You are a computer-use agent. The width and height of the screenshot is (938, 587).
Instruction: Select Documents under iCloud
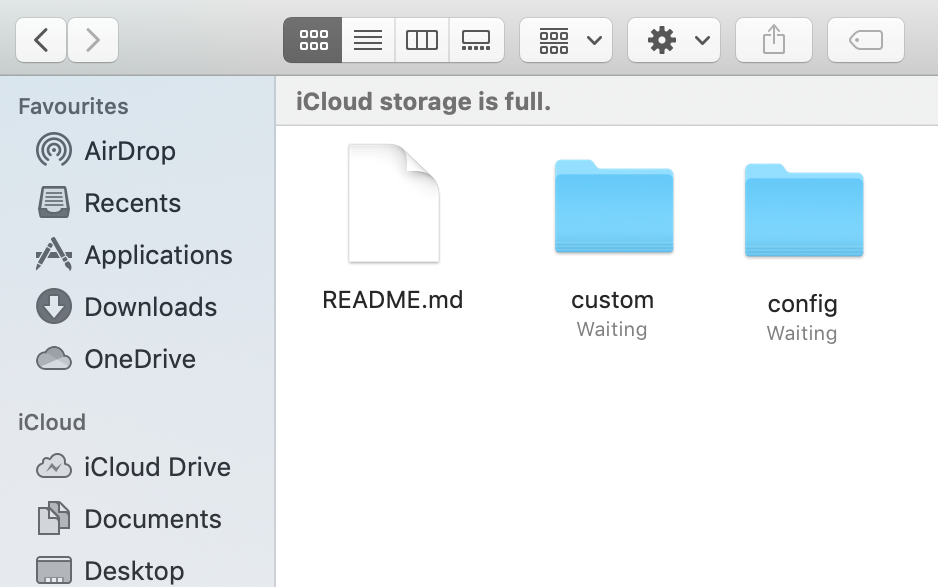tap(152, 519)
